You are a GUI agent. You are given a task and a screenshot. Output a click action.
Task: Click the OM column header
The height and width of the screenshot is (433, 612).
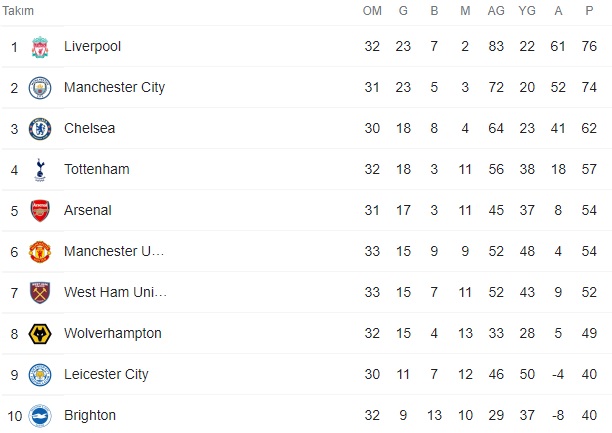click(372, 11)
